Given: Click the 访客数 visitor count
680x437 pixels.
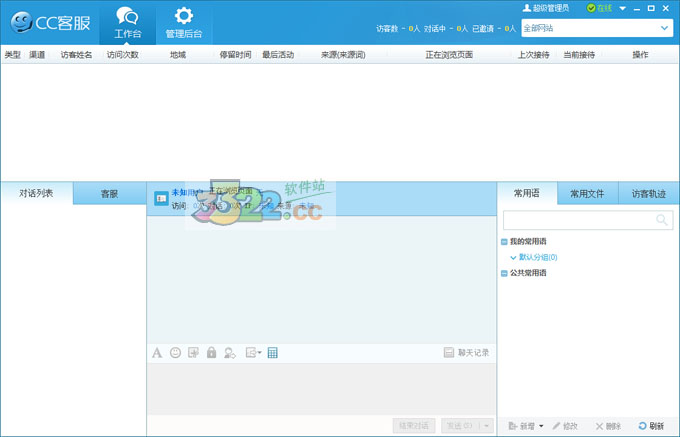Looking at the screenshot, I should click(398, 29).
